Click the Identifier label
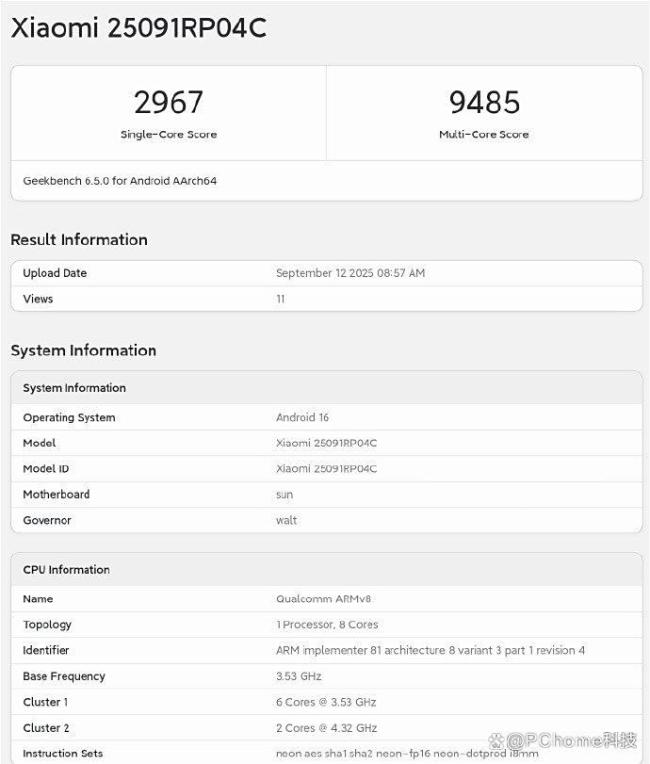 click(x=46, y=650)
